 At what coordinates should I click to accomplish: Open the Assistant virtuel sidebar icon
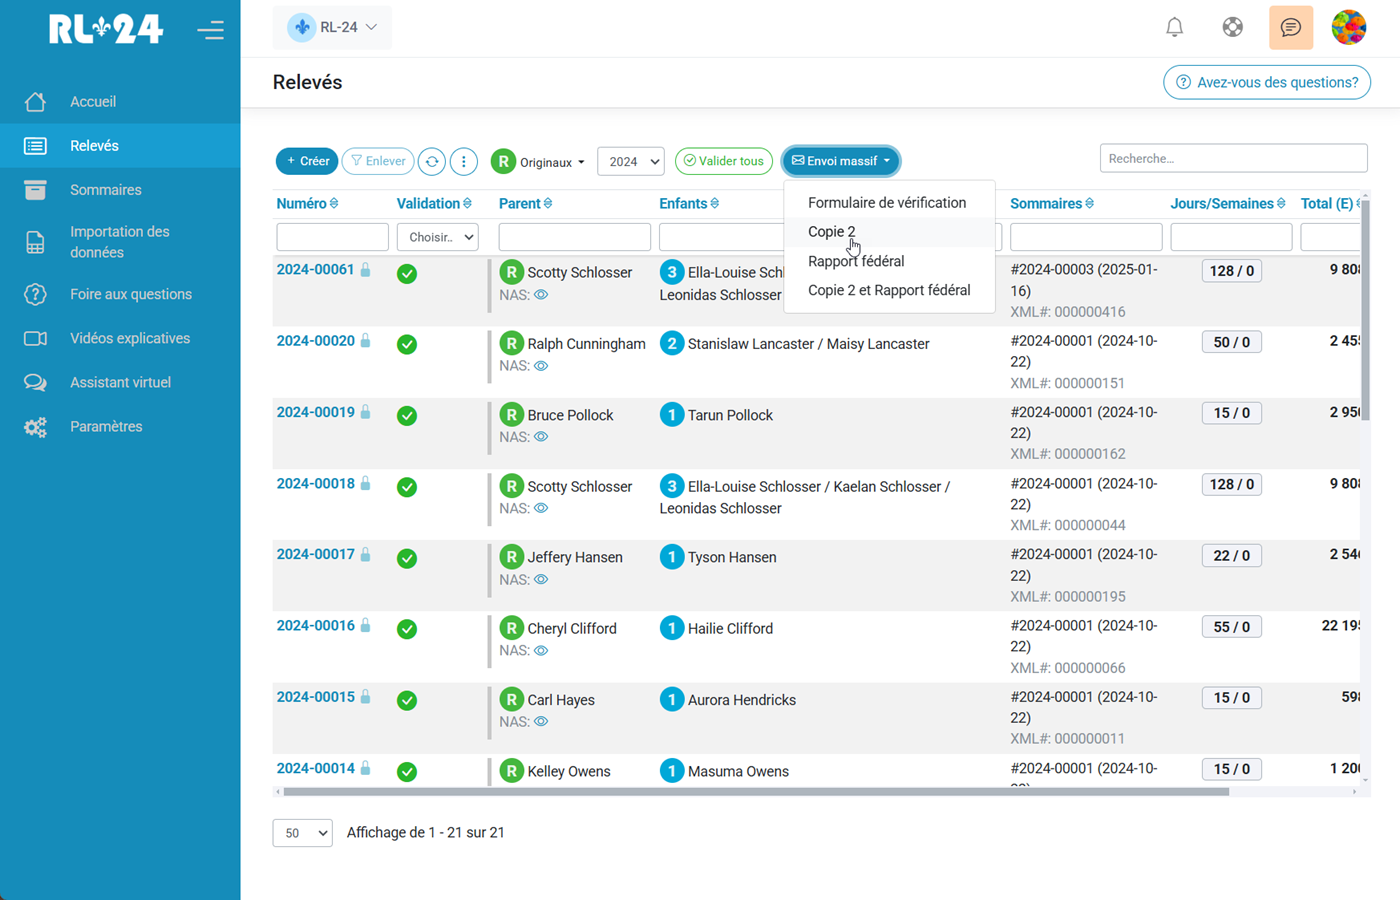click(x=35, y=382)
